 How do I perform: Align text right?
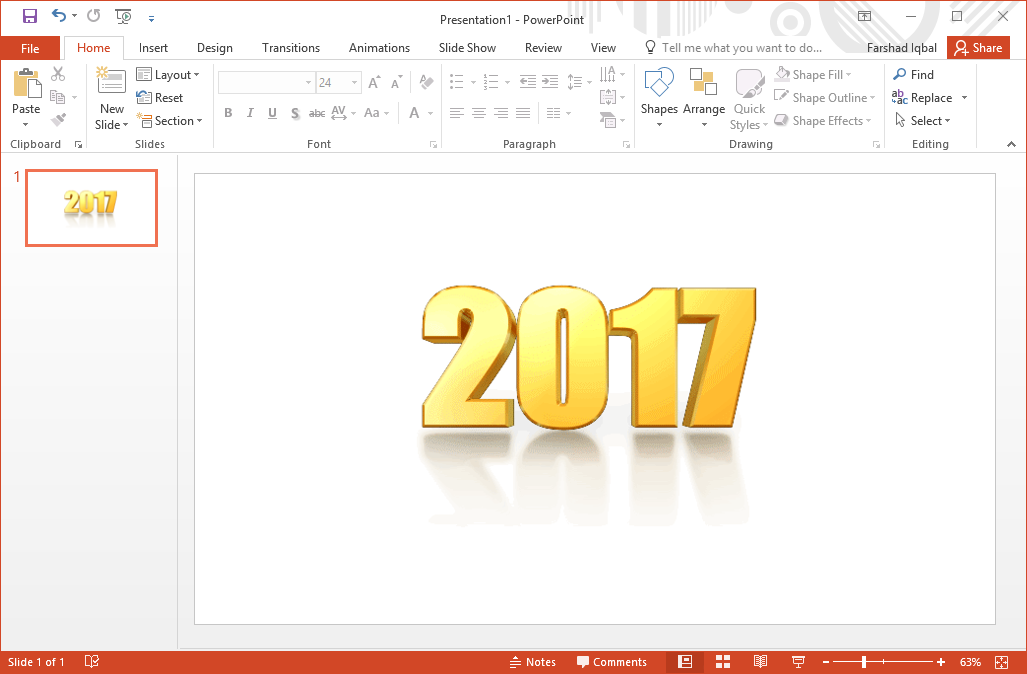point(501,113)
